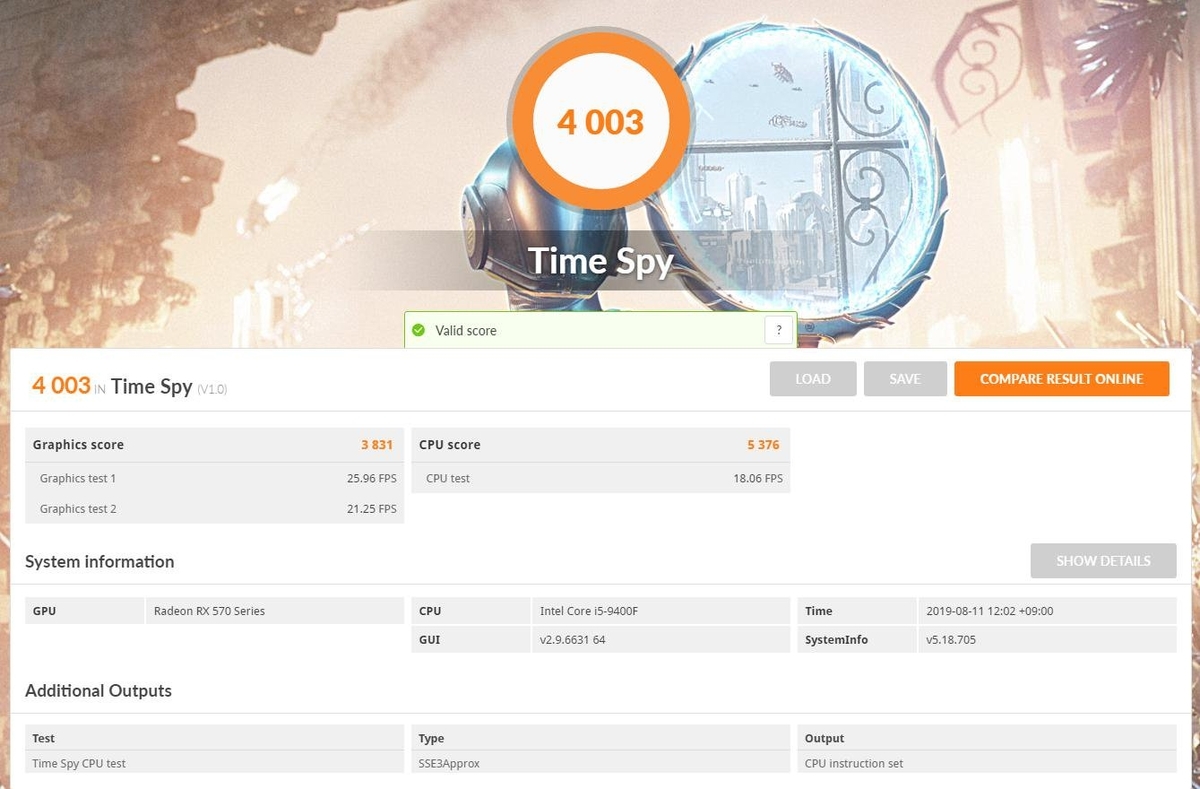Screen dimensions: 1200x789
Task: Select the Valid score label
Action: 466,331
